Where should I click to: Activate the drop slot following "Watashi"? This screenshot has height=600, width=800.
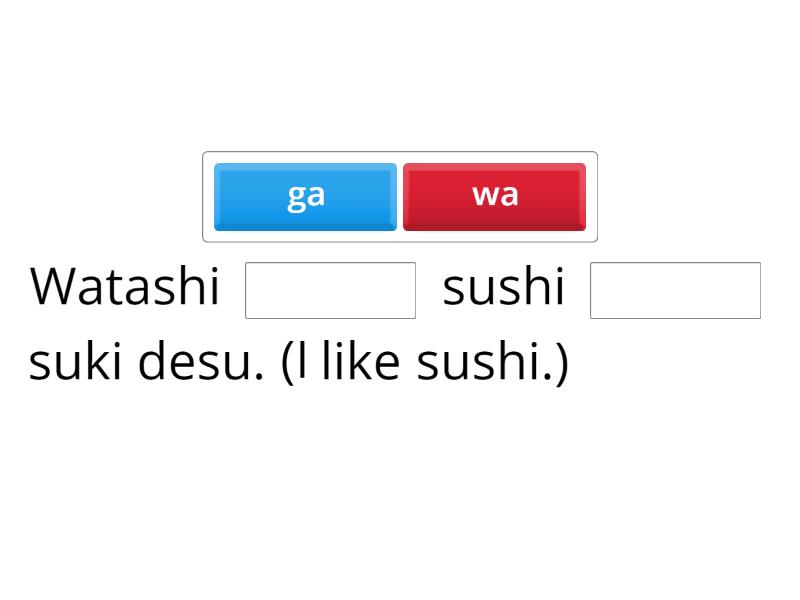(330, 290)
